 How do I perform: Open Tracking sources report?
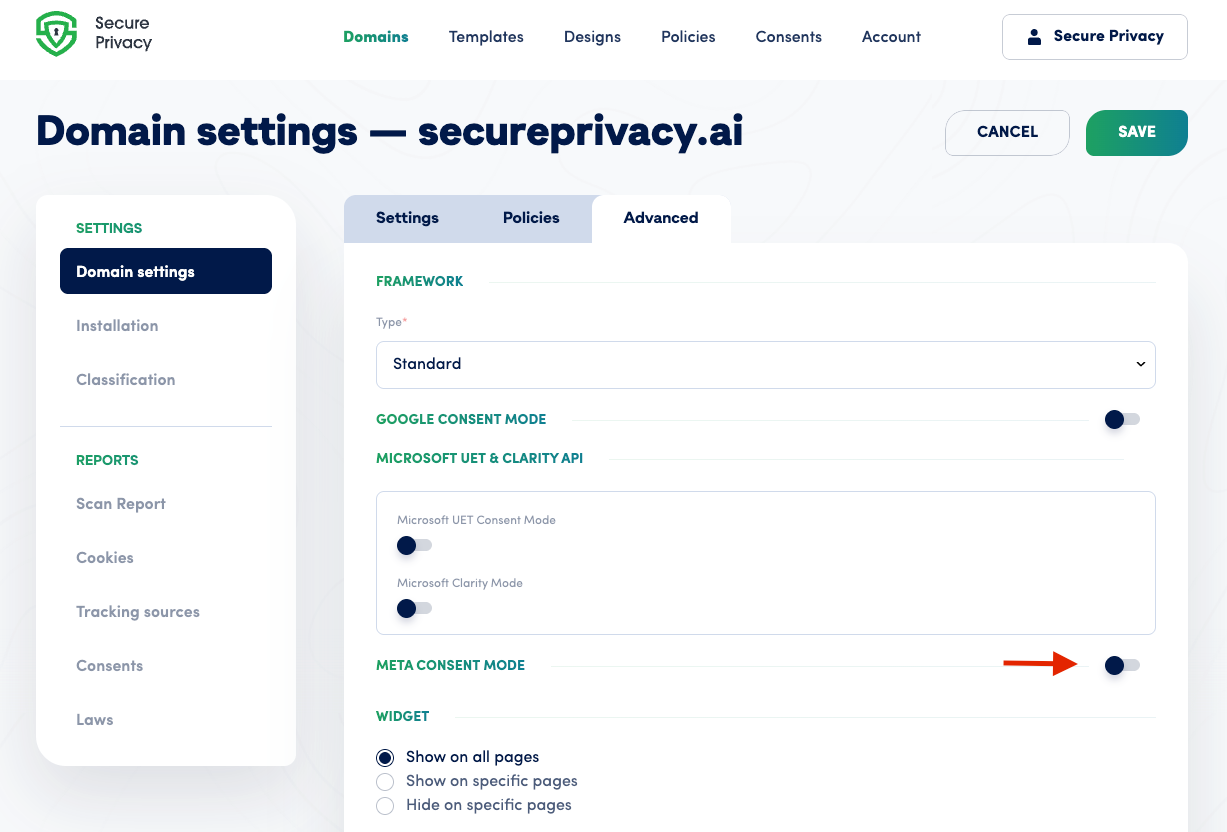[x=138, y=612]
